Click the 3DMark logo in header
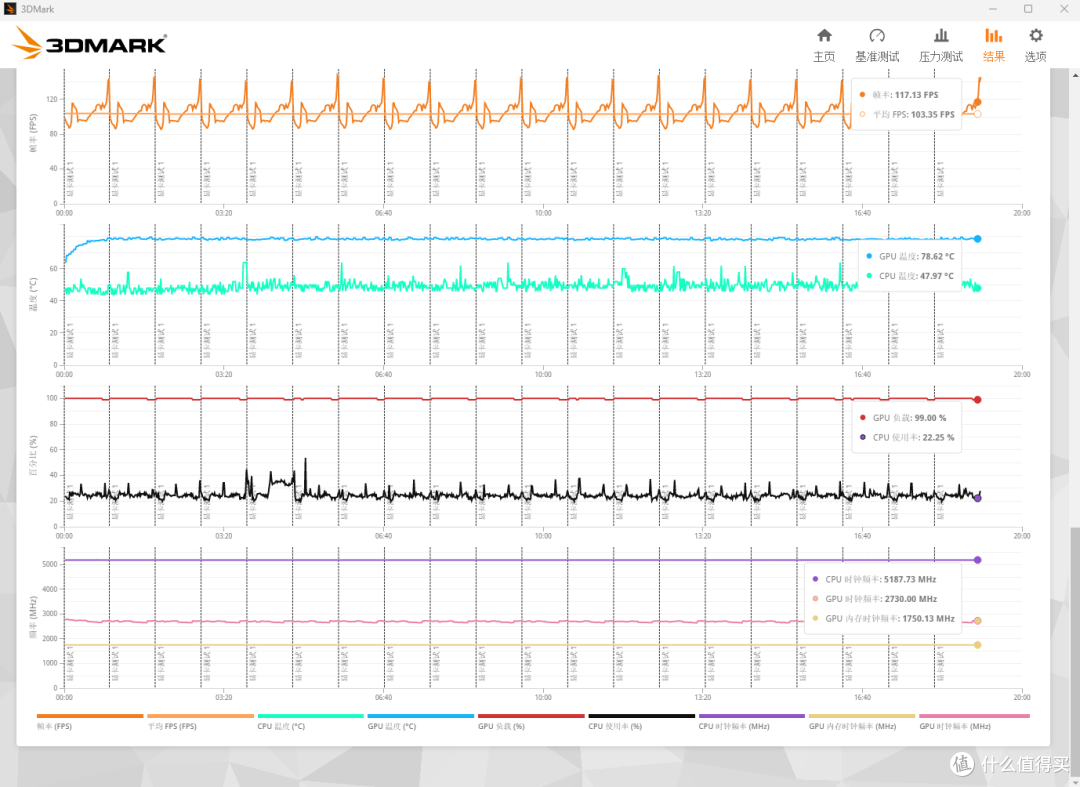 coord(90,43)
